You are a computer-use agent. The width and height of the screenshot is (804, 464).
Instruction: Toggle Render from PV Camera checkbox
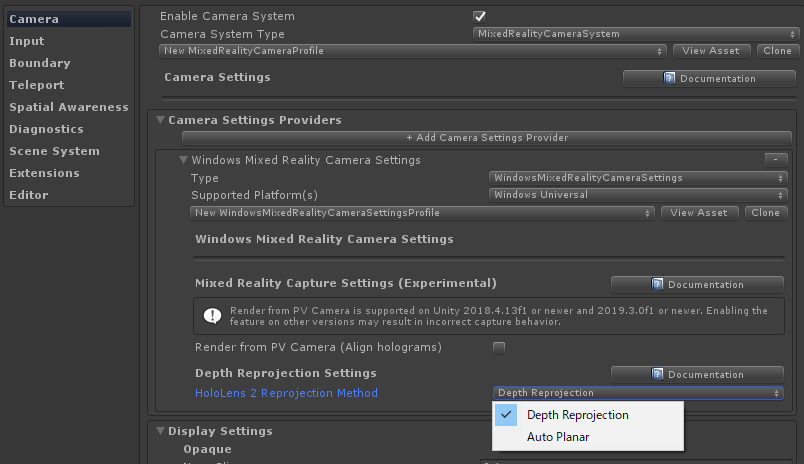pos(499,348)
